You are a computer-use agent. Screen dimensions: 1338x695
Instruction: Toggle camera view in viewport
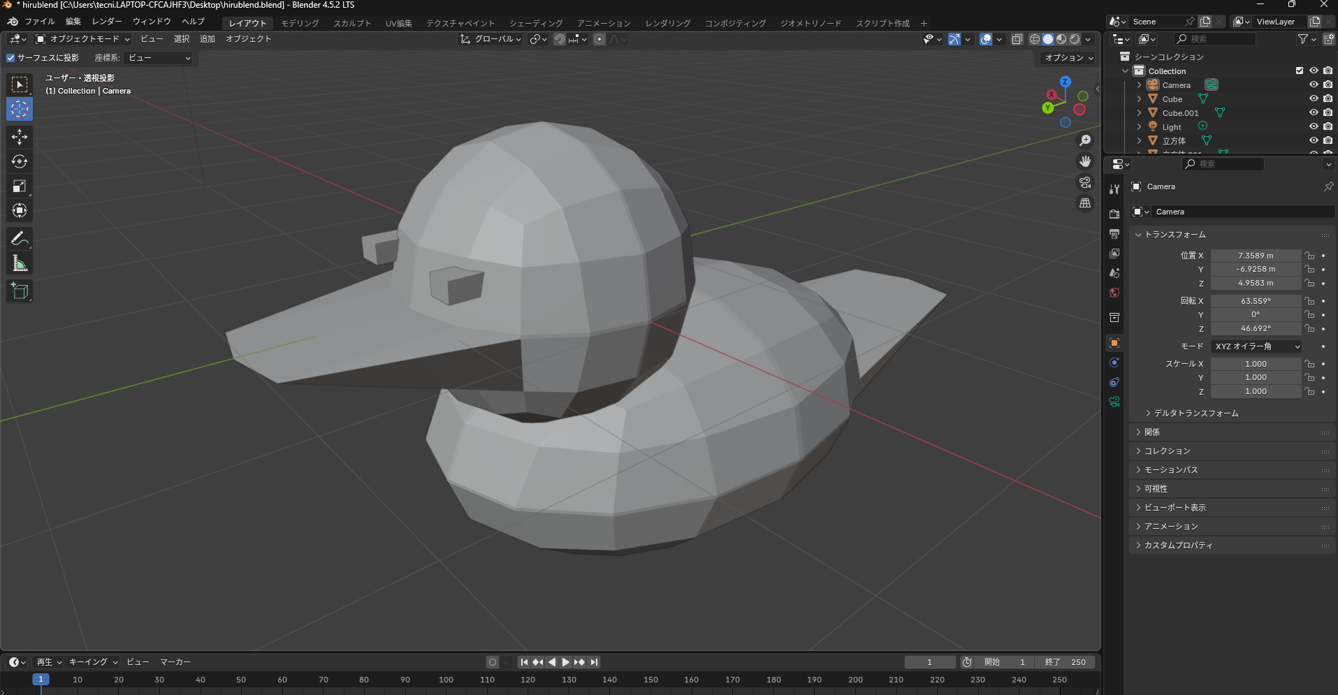tap(1085, 182)
